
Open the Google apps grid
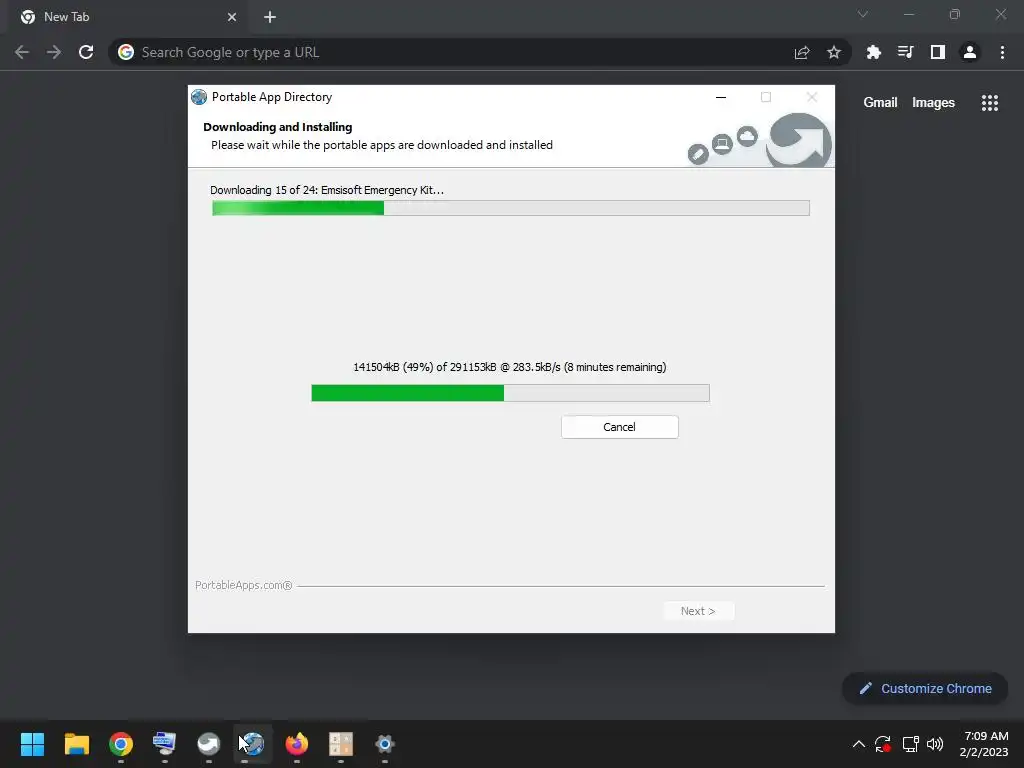pyautogui.click(x=990, y=103)
